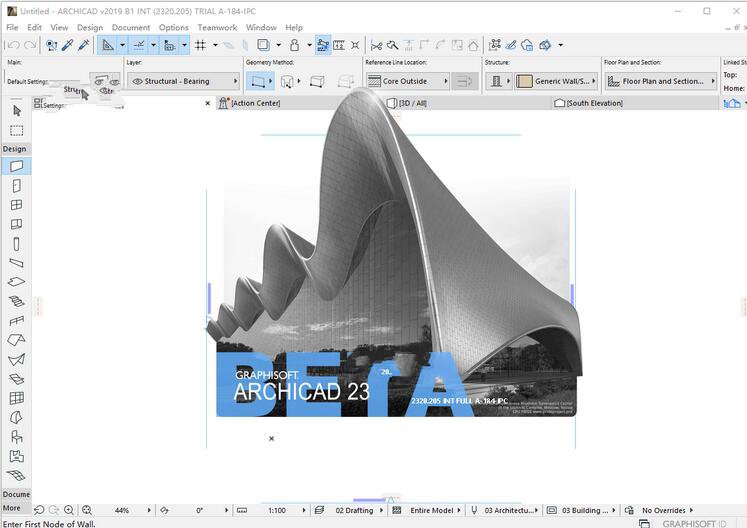The width and height of the screenshot is (747, 528).
Task: Open the Design menu
Action: [90, 28]
